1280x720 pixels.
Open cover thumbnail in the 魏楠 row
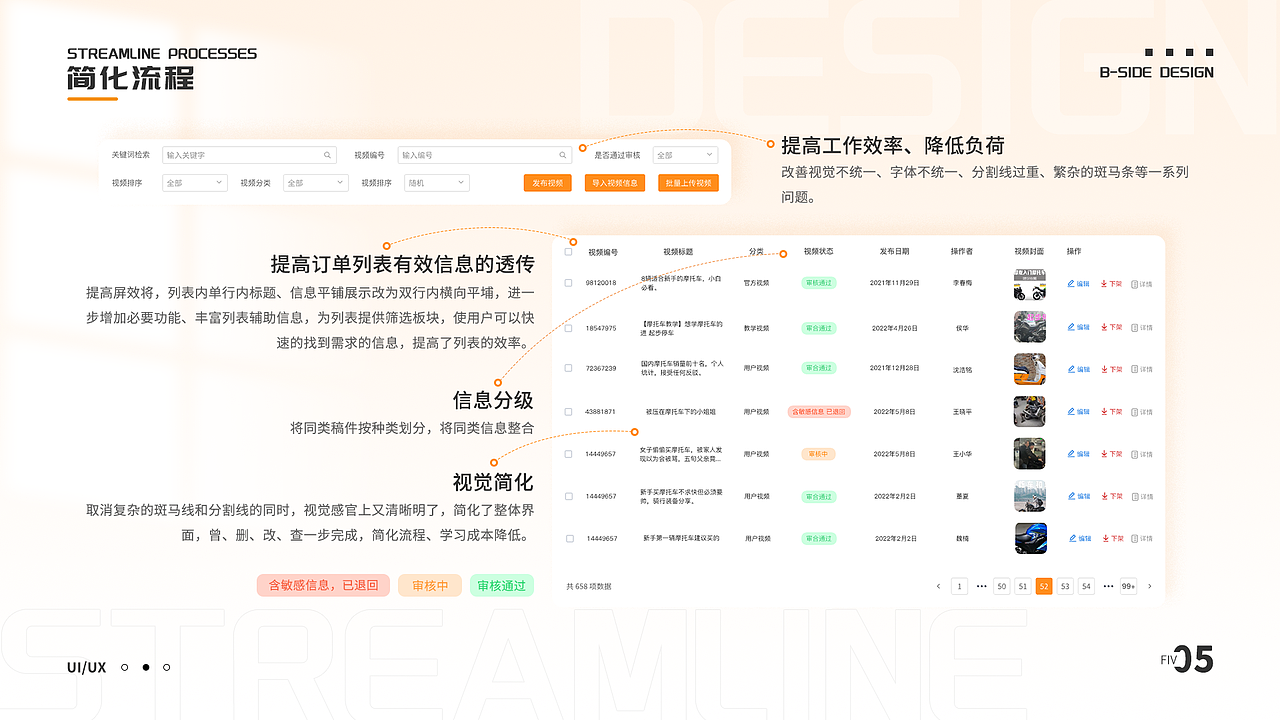pyautogui.click(x=1030, y=538)
